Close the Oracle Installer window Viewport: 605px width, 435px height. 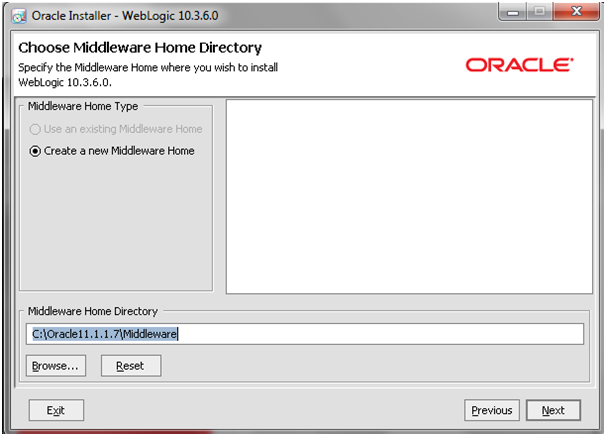(x=576, y=11)
